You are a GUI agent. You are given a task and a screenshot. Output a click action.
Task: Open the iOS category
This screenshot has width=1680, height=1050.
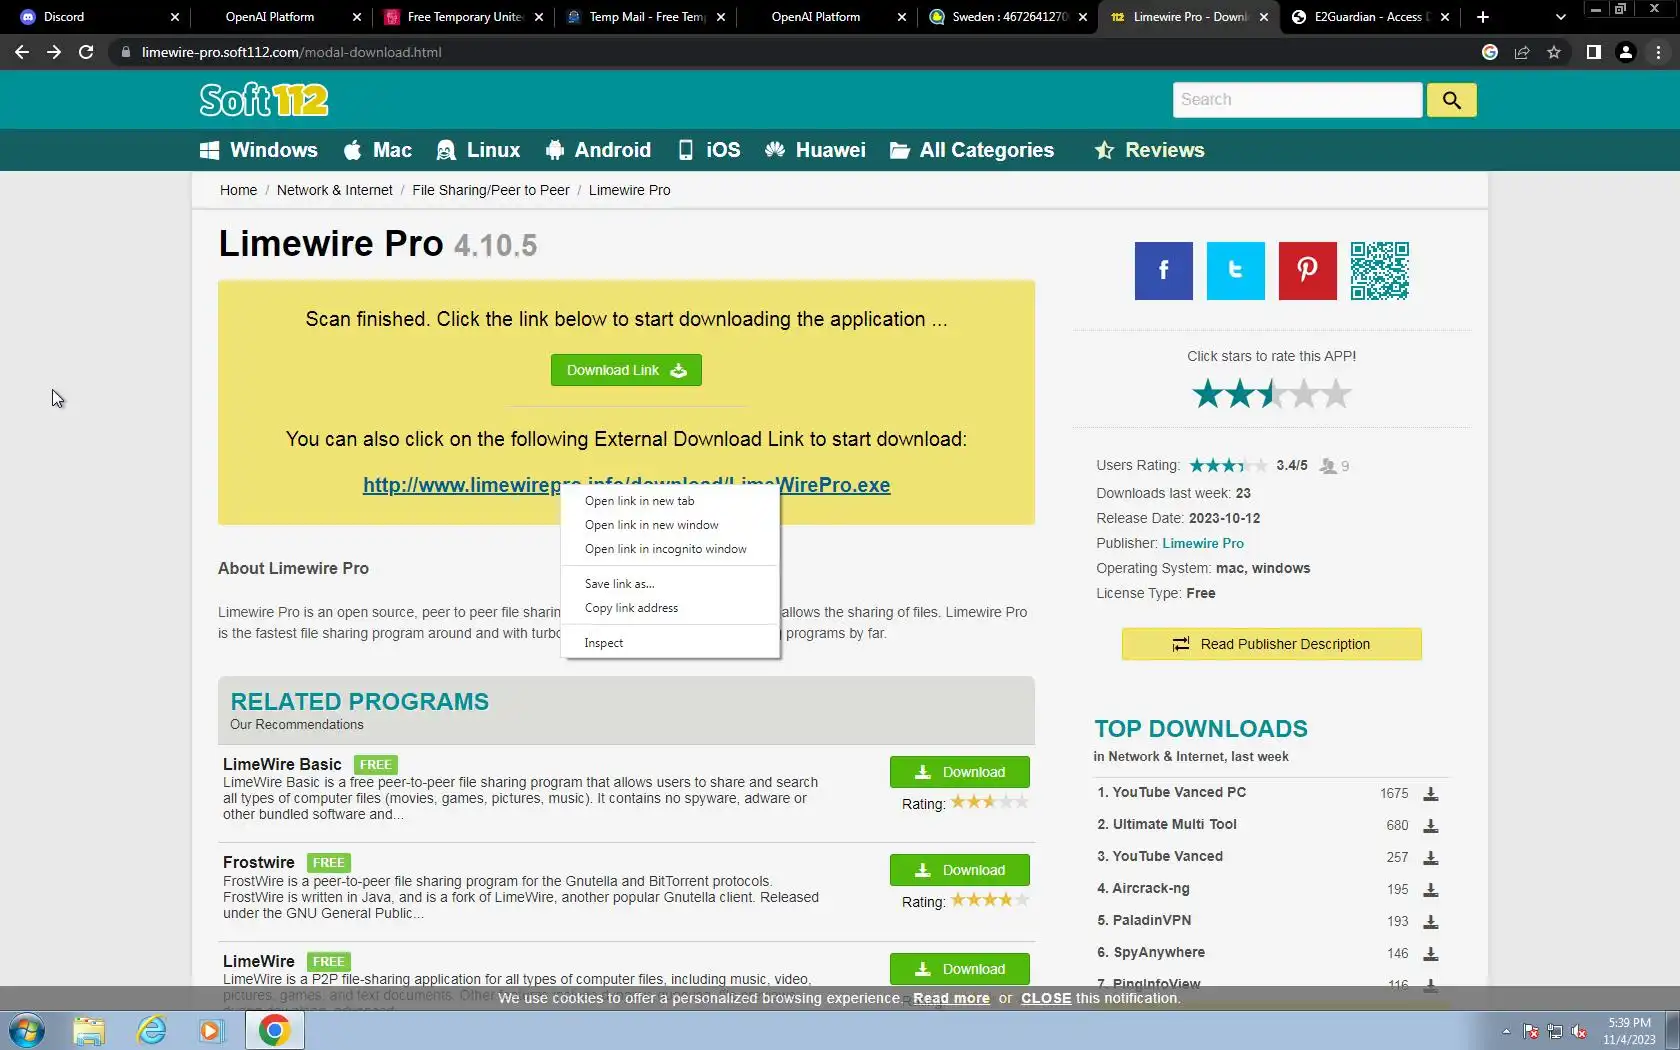click(x=709, y=150)
